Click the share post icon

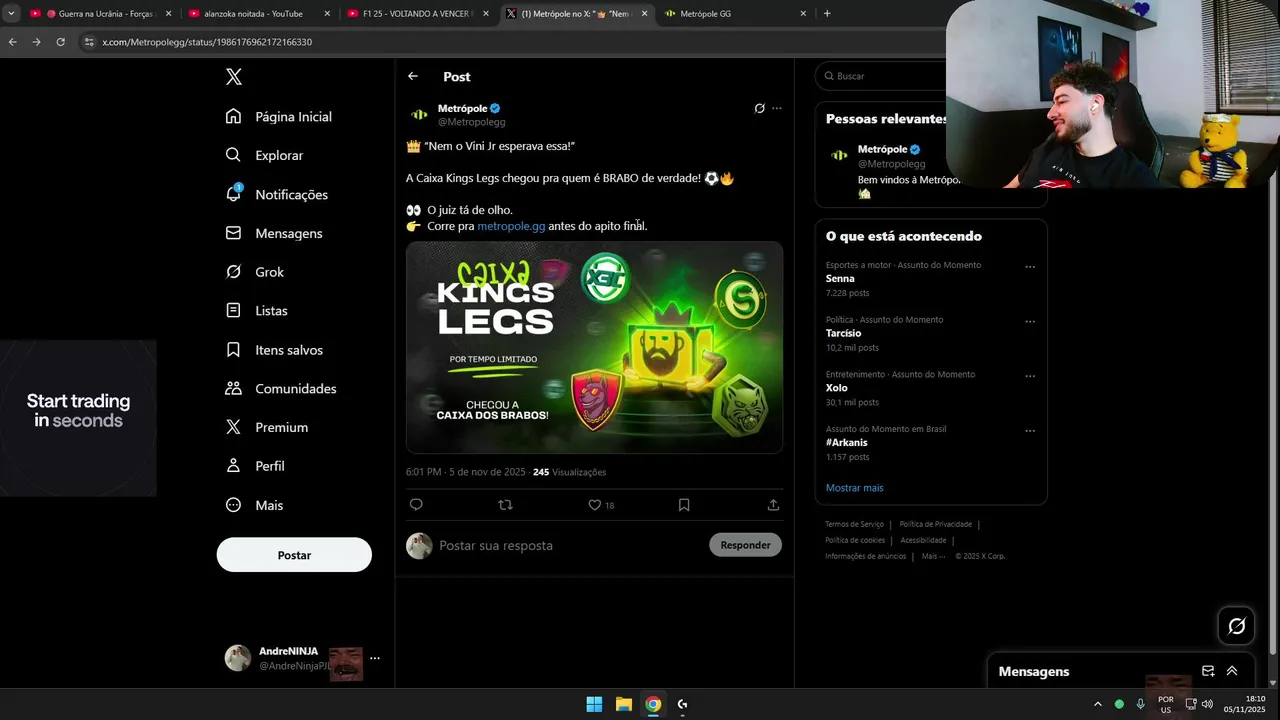773,505
